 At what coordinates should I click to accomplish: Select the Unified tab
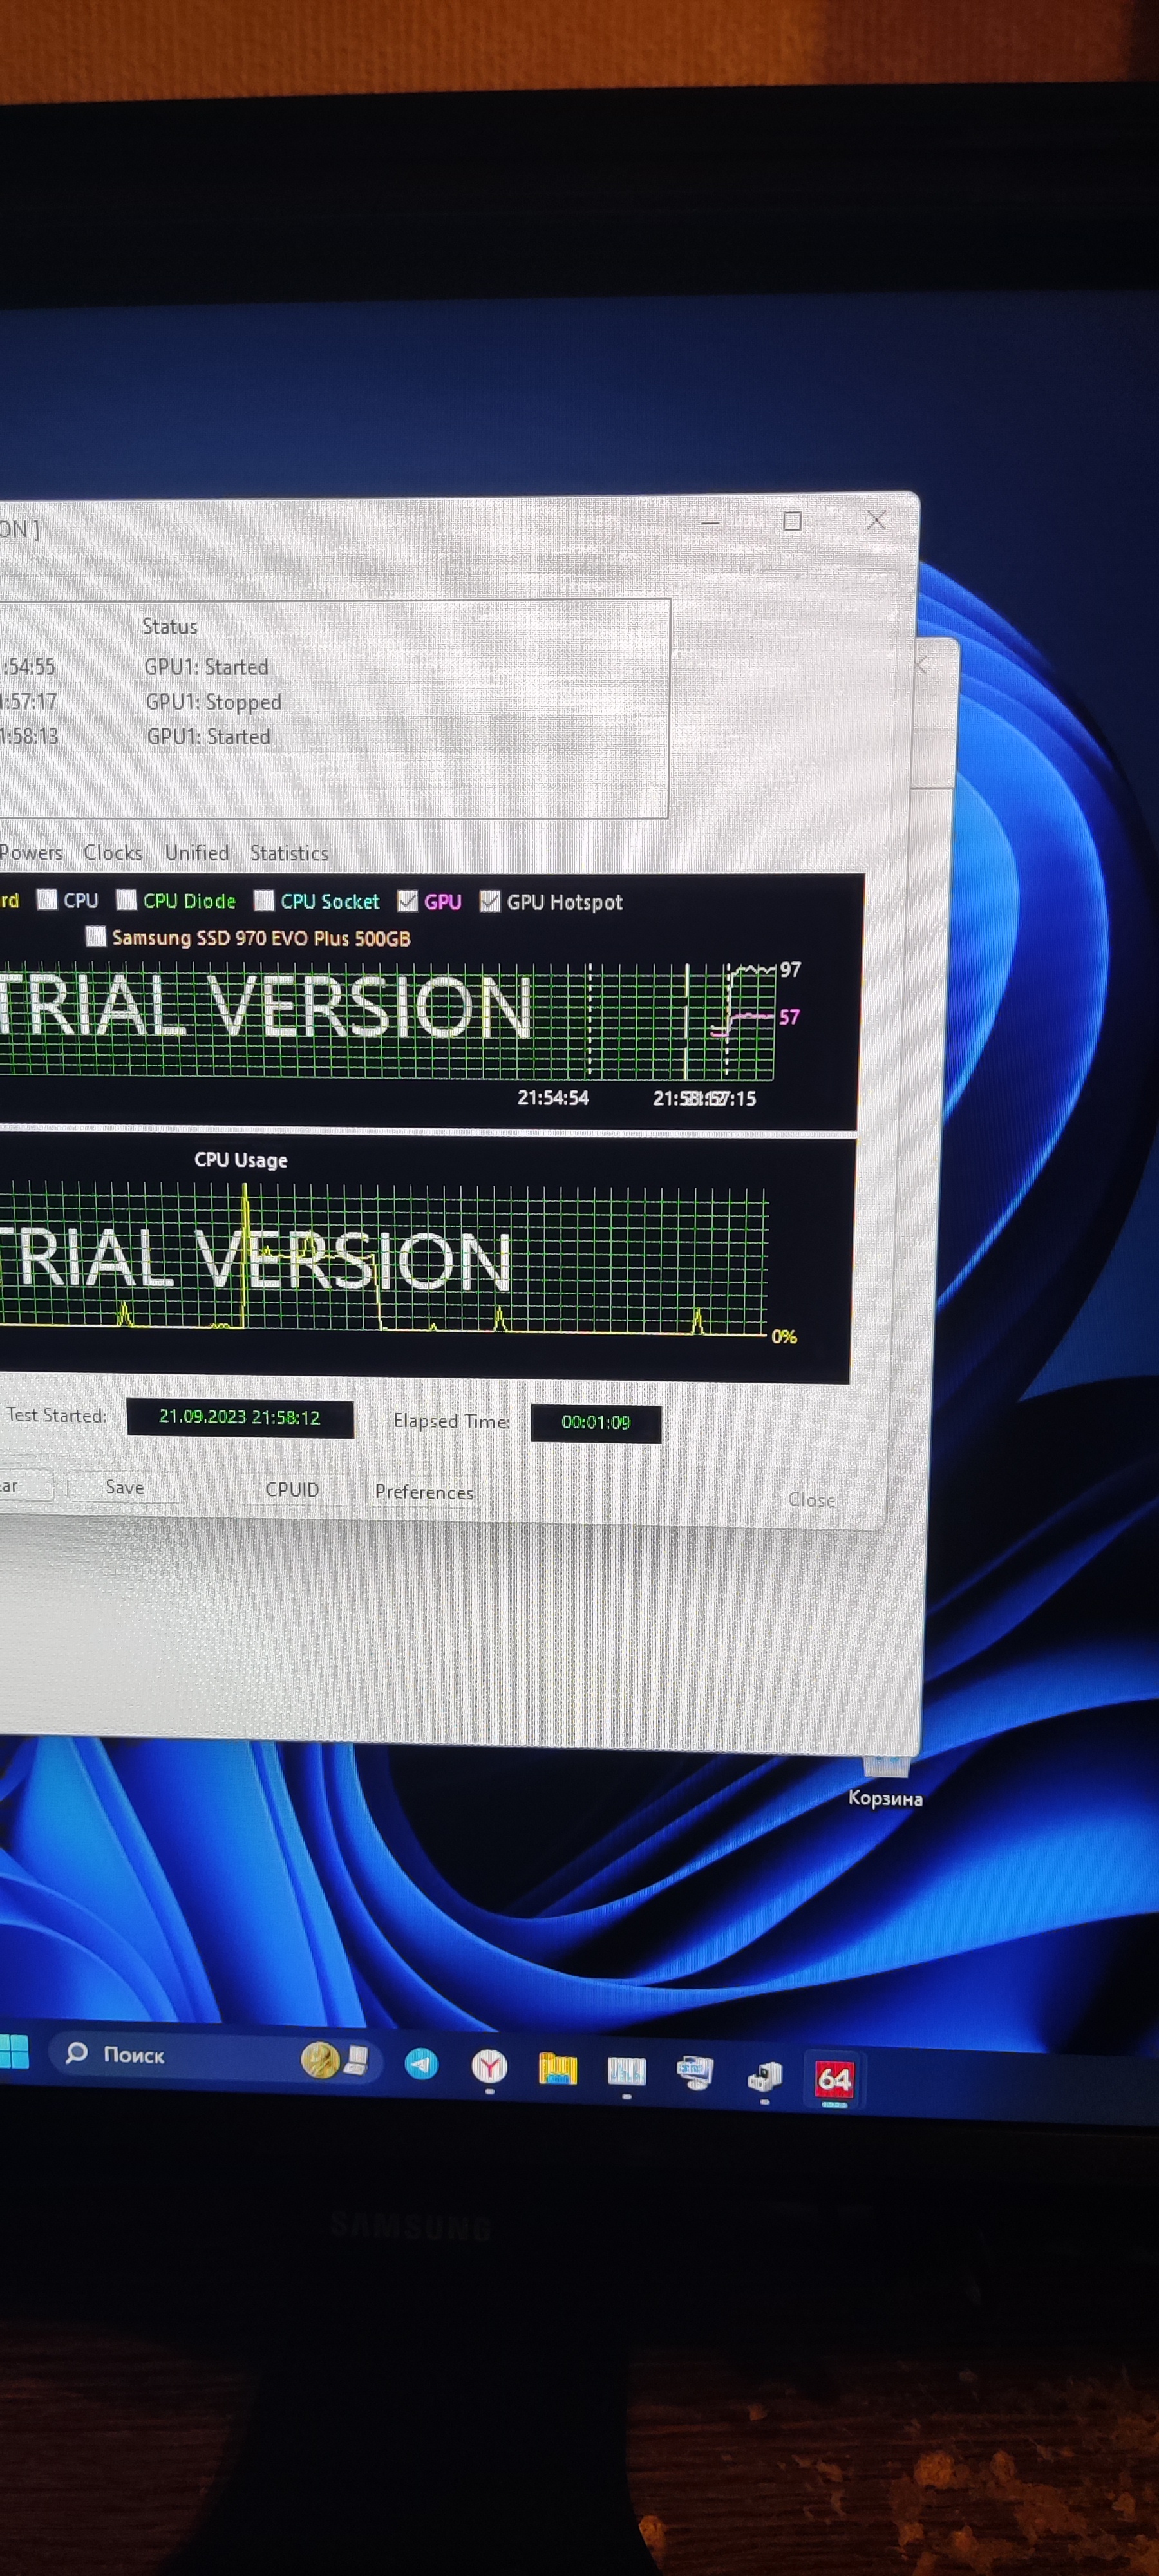coord(197,853)
